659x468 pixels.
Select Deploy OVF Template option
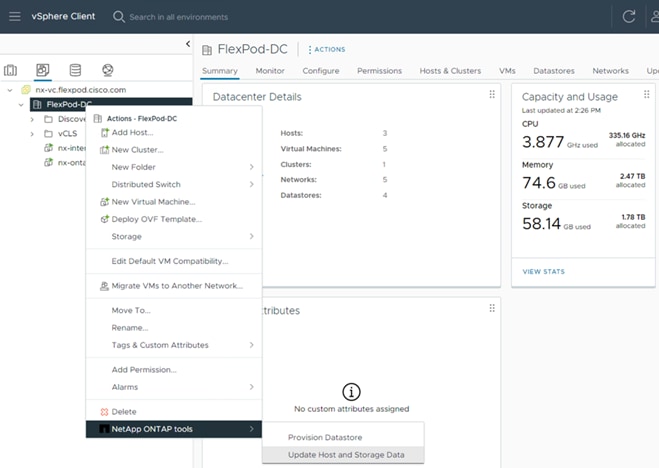156,219
